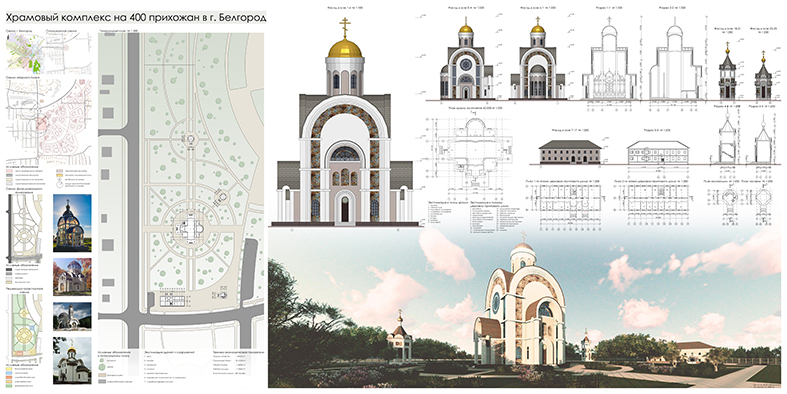Open the autumn trees church reference photo
This screenshot has height=394, width=787.
pyautogui.click(x=72, y=277)
